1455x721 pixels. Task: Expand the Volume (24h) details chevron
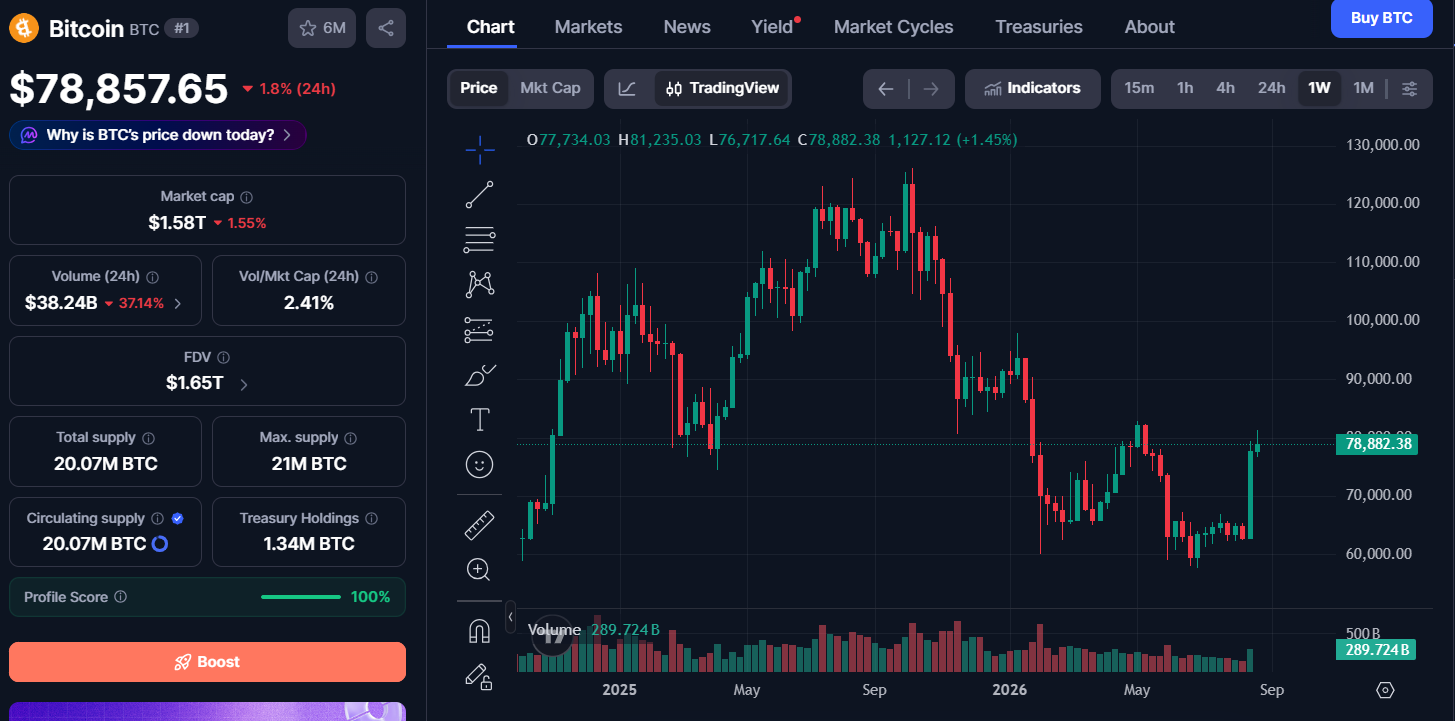point(178,303)
